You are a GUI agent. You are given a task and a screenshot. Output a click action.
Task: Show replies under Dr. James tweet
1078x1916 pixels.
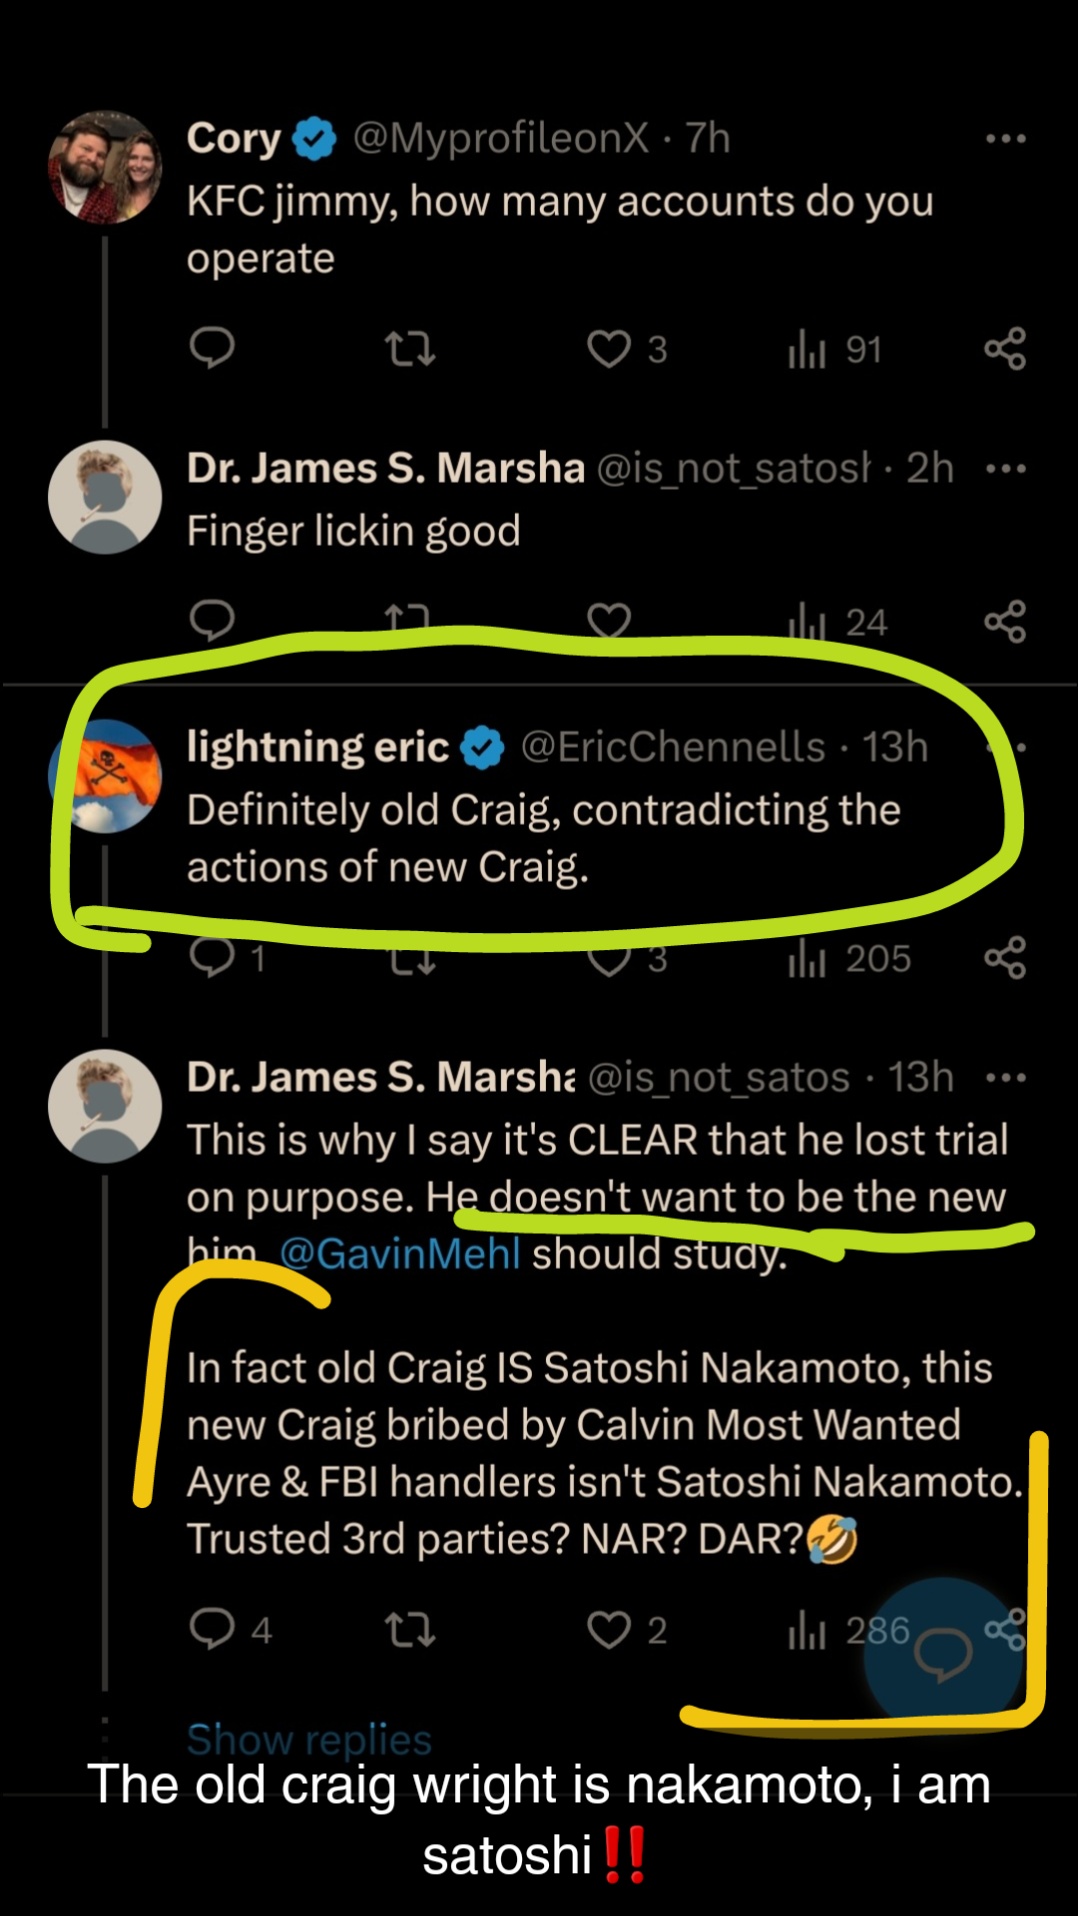tap(309, 1739)
